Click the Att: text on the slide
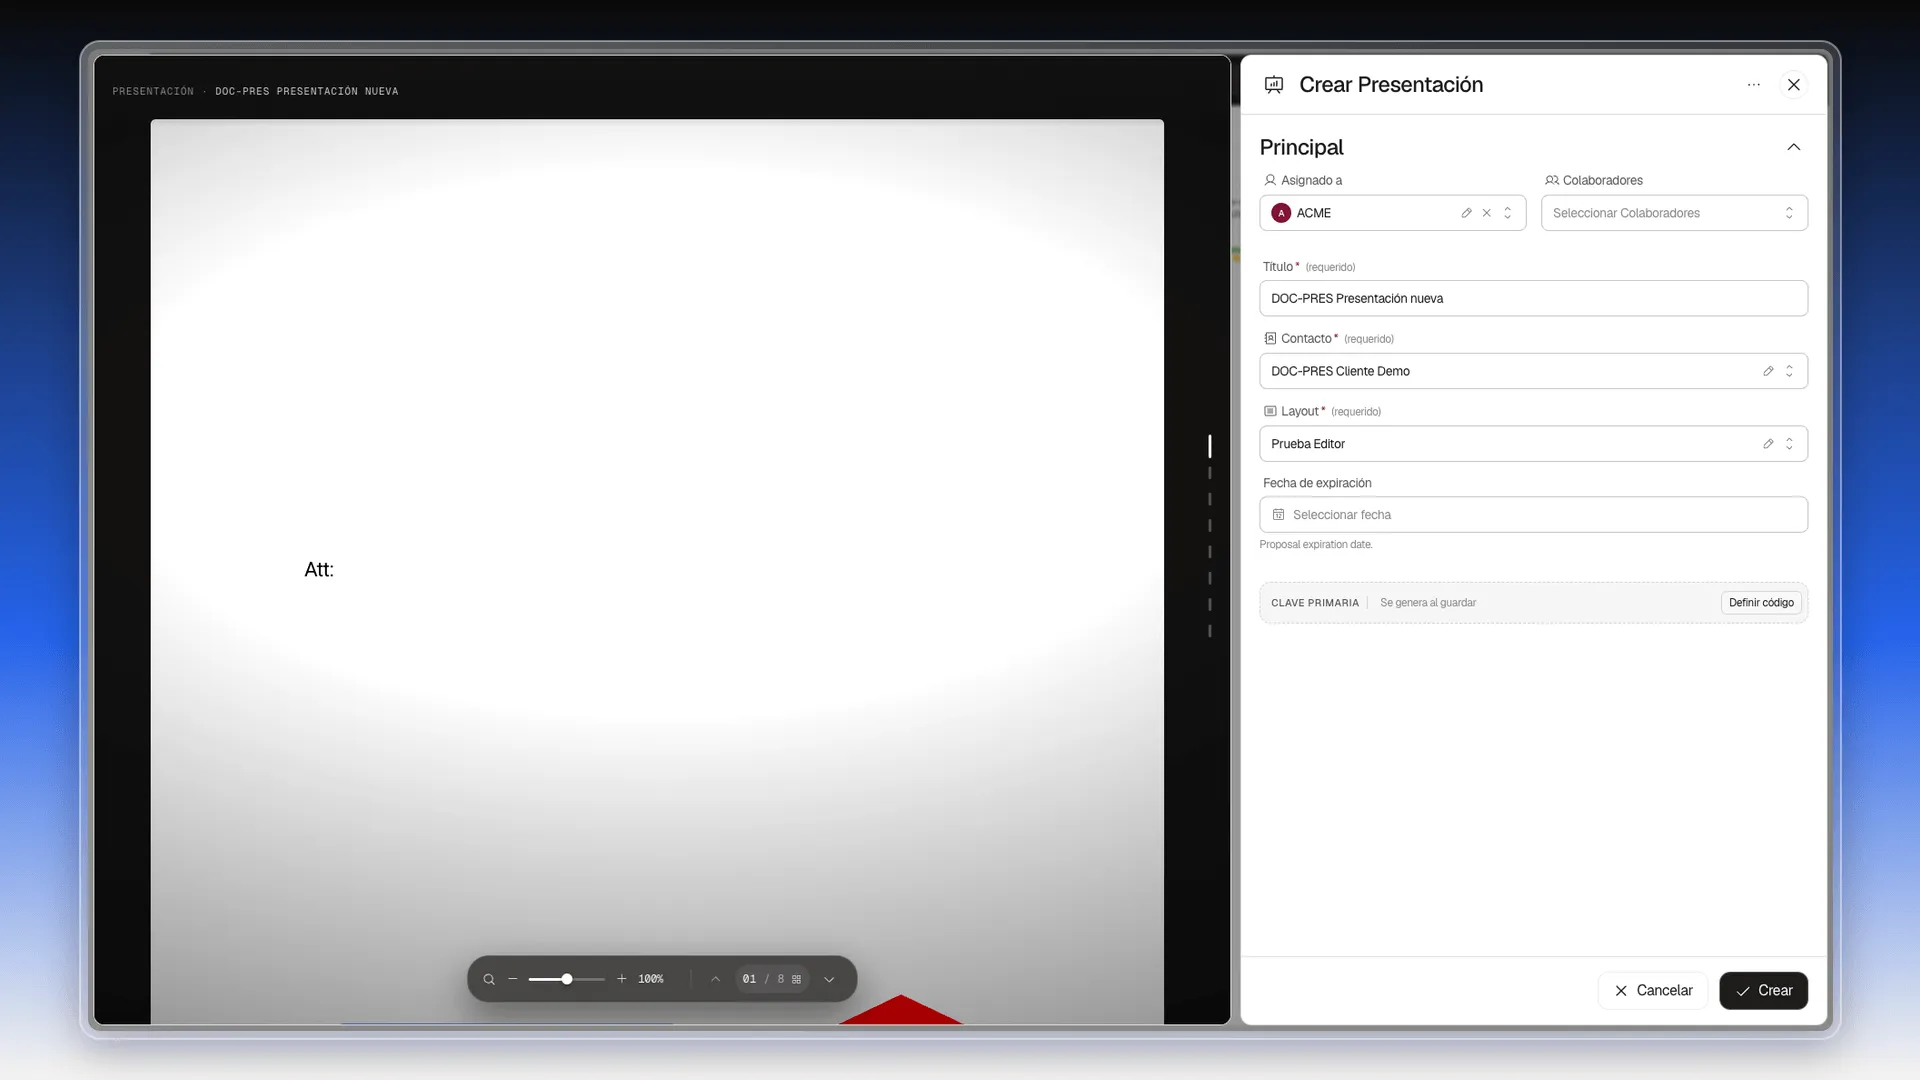 pos(319,569)
